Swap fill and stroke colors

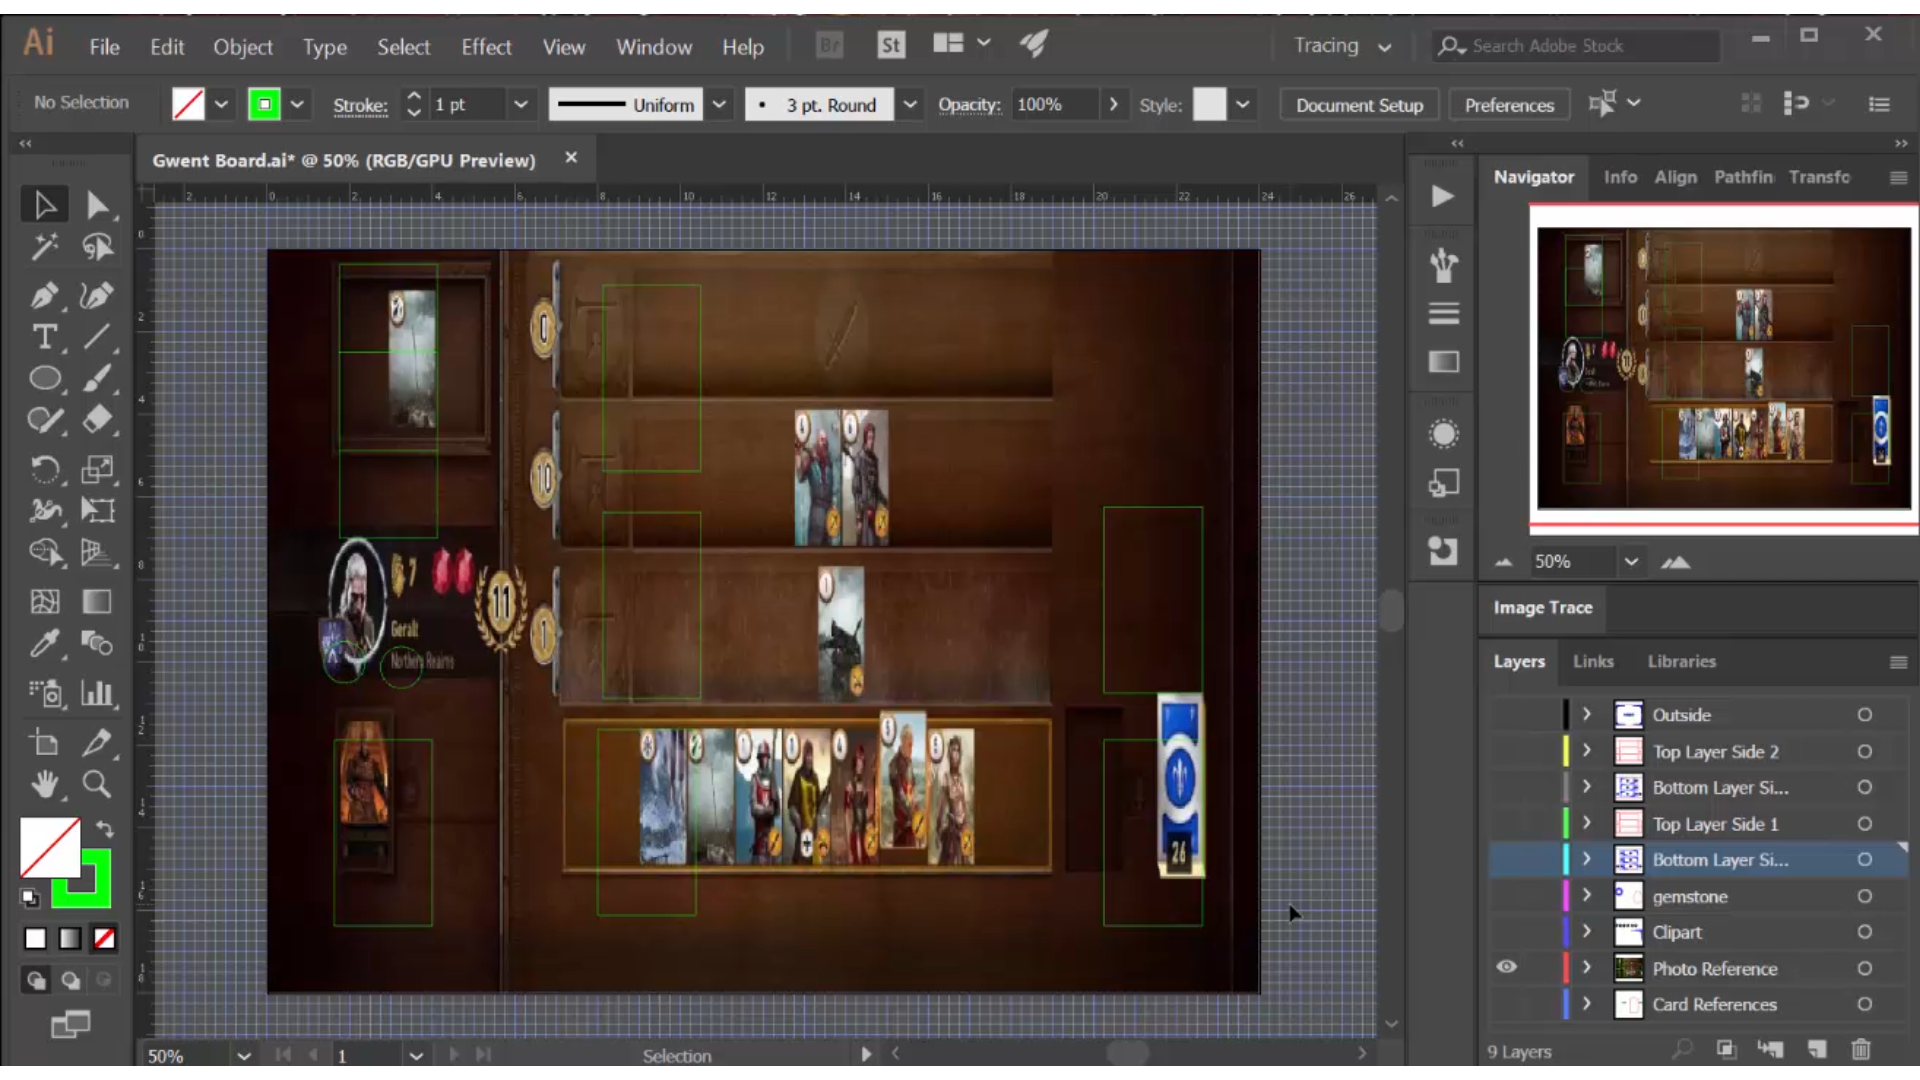(x=104, y=829)
